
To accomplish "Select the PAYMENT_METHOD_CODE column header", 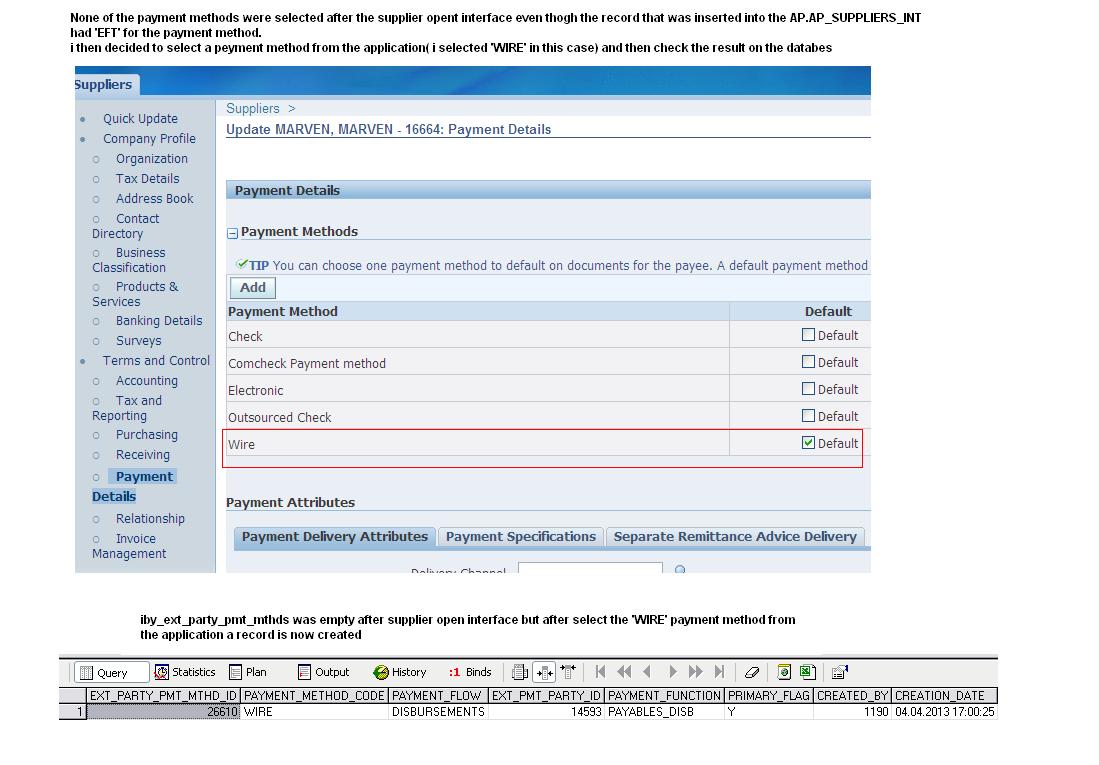I will click(314, 696).
